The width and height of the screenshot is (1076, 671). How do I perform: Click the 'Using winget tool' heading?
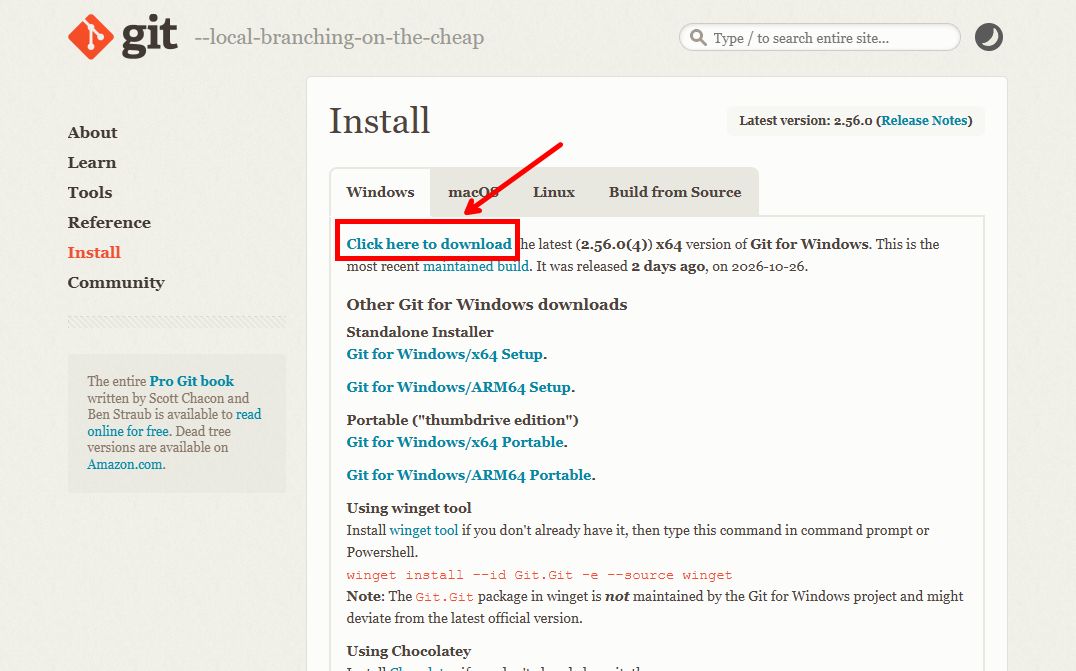[409, 508]
